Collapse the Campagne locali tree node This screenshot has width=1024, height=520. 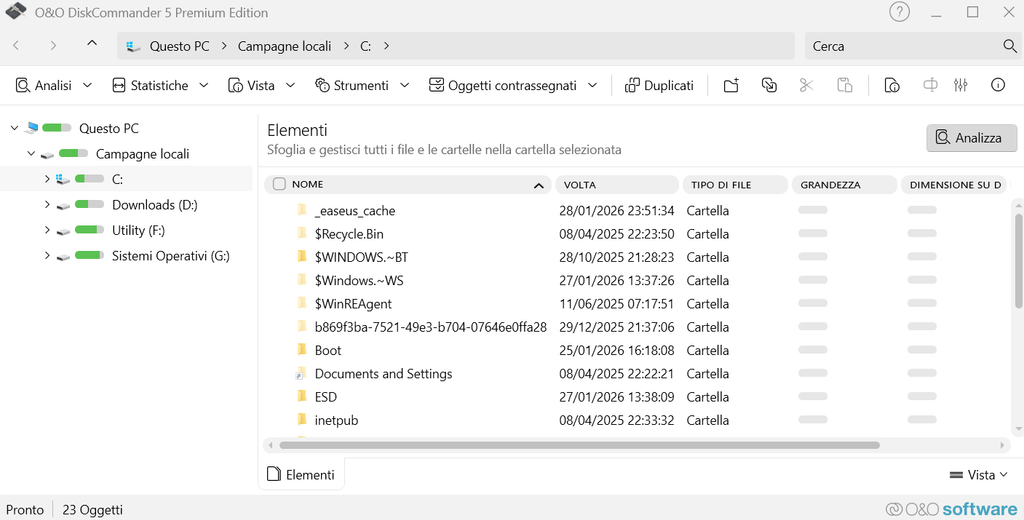[31, 154]
